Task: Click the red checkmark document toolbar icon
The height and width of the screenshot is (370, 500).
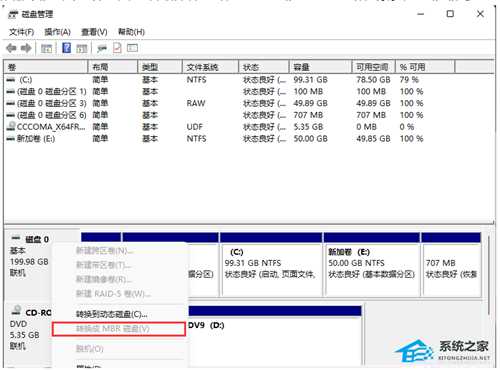Action: coord(117,48)
